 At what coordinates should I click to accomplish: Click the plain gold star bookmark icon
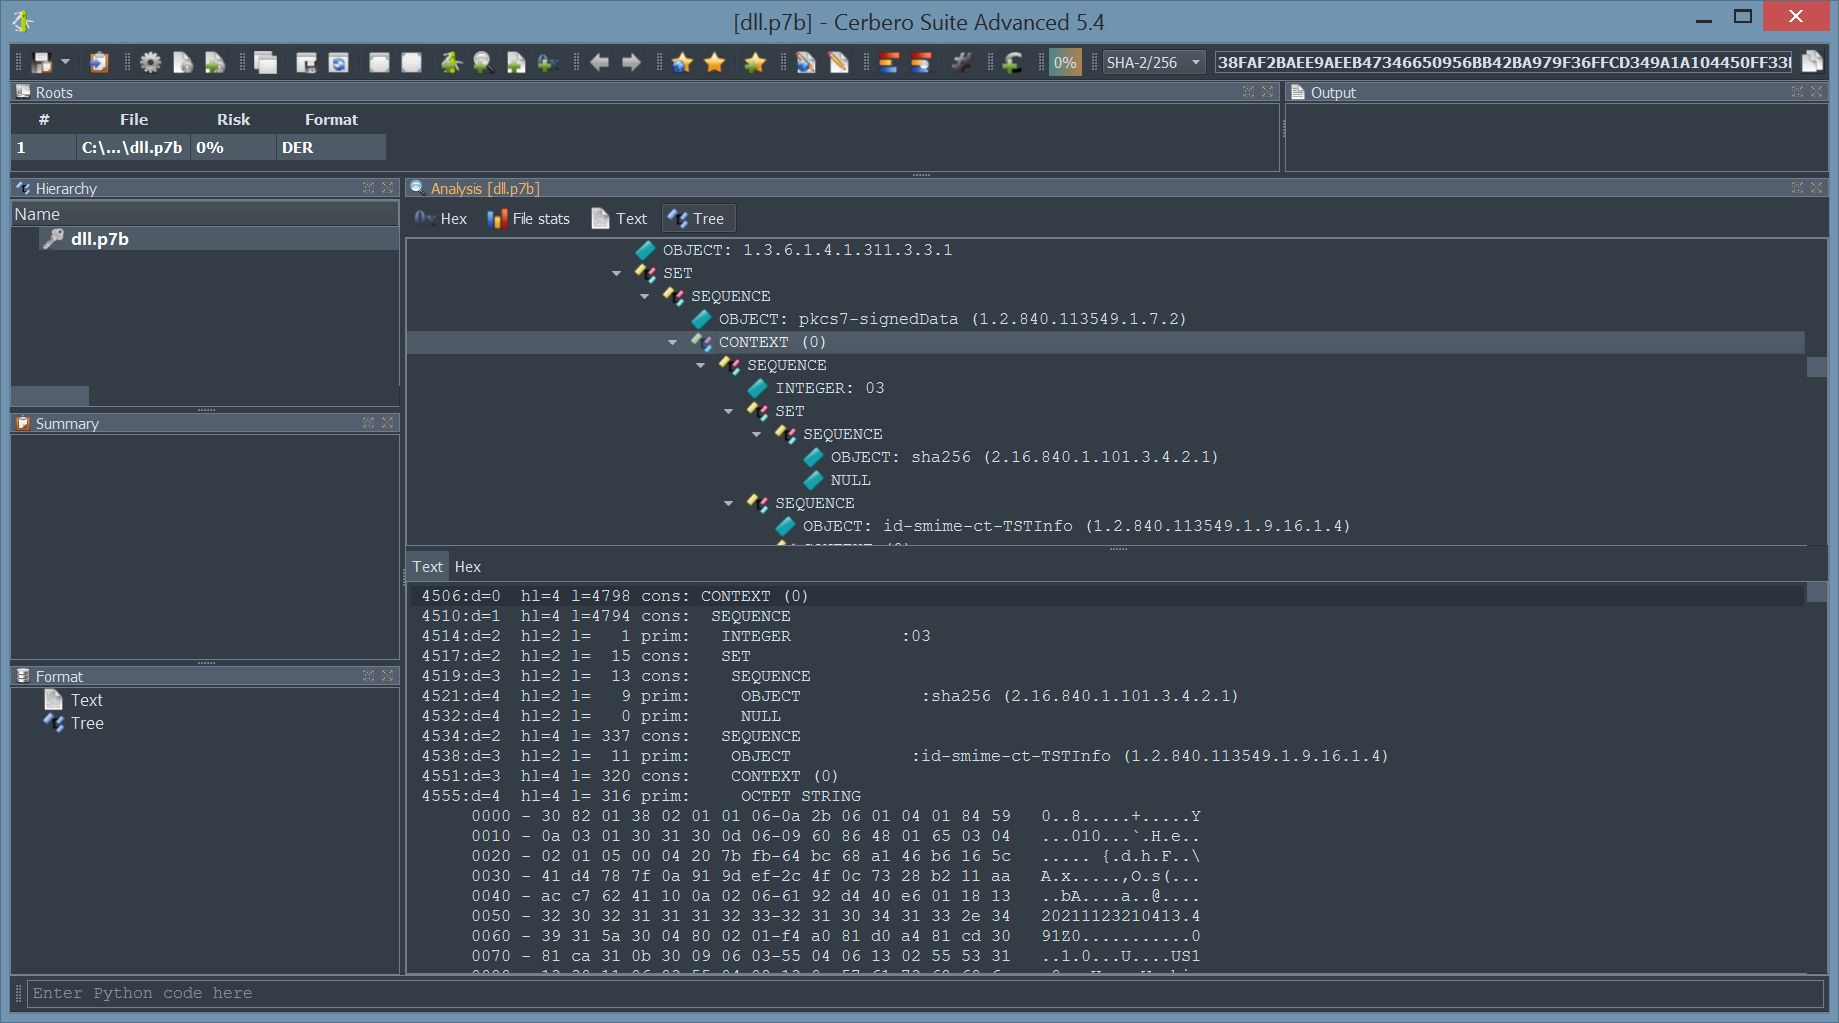pos(714,63)
